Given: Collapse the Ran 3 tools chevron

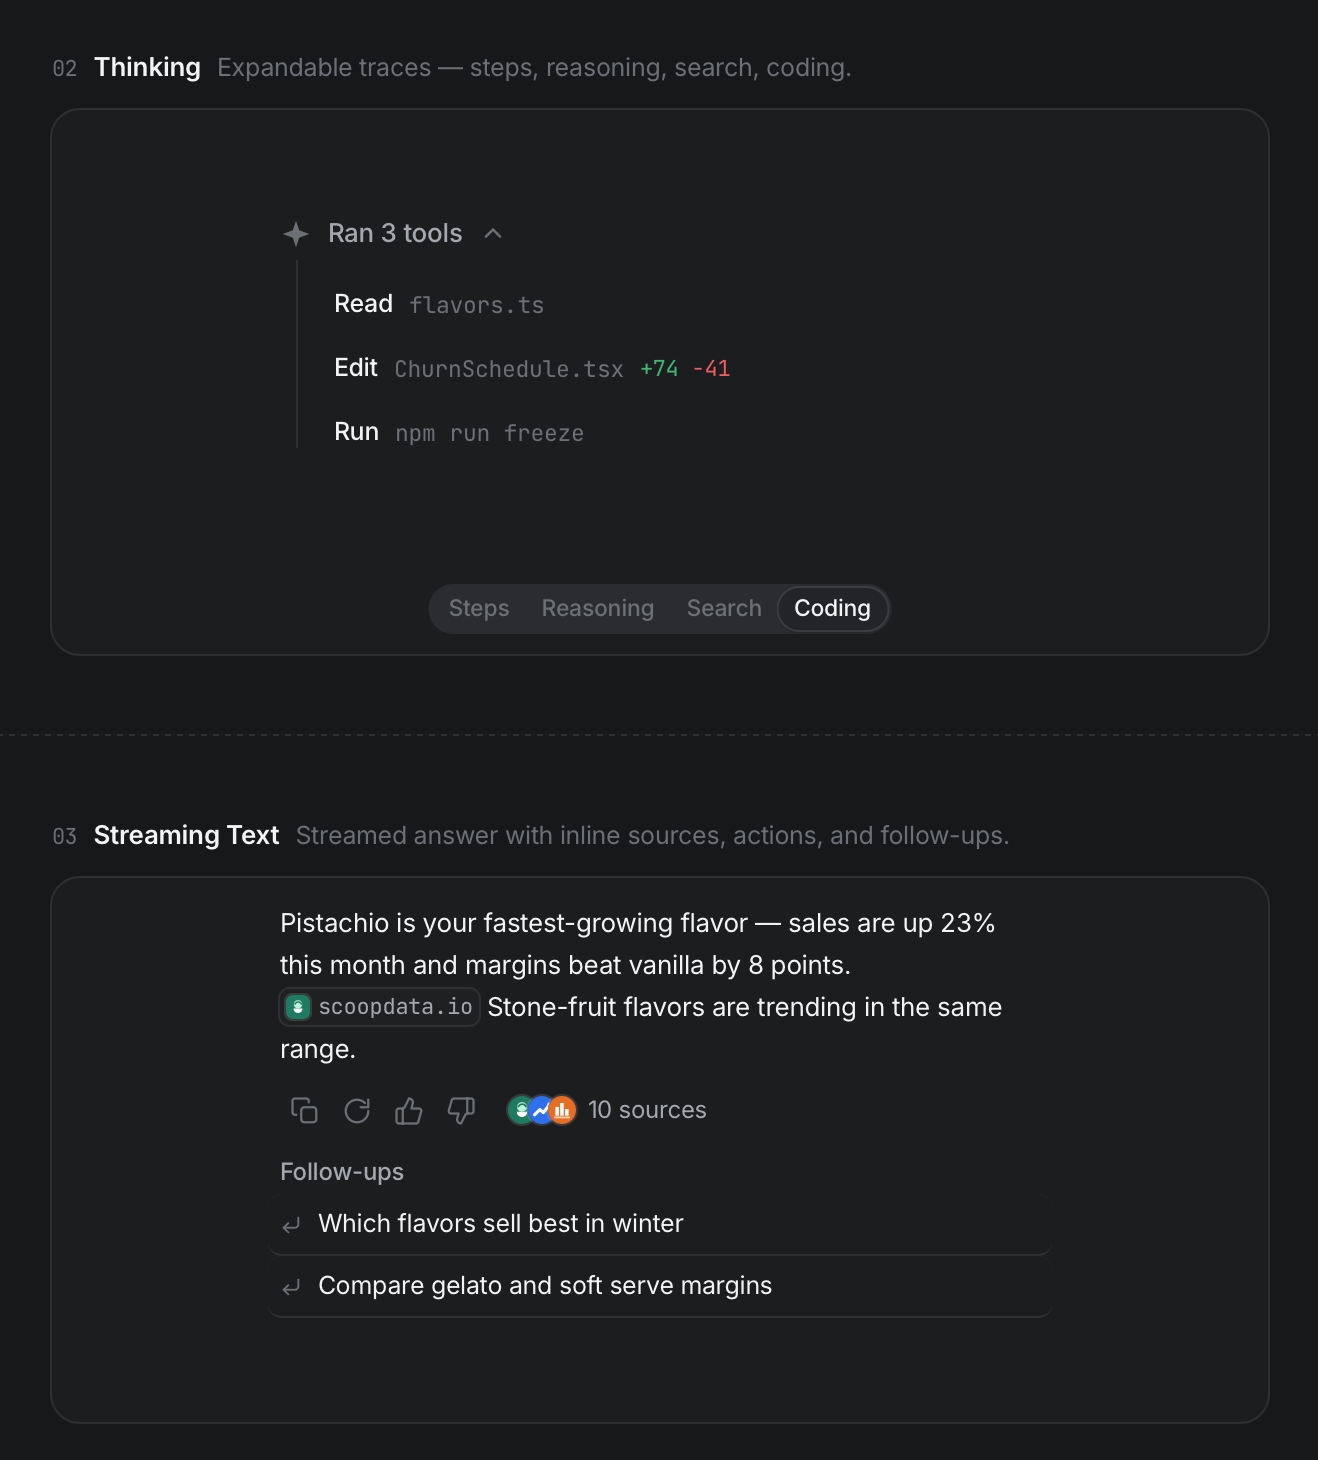Looking at the screenshot, I should 493,234.
